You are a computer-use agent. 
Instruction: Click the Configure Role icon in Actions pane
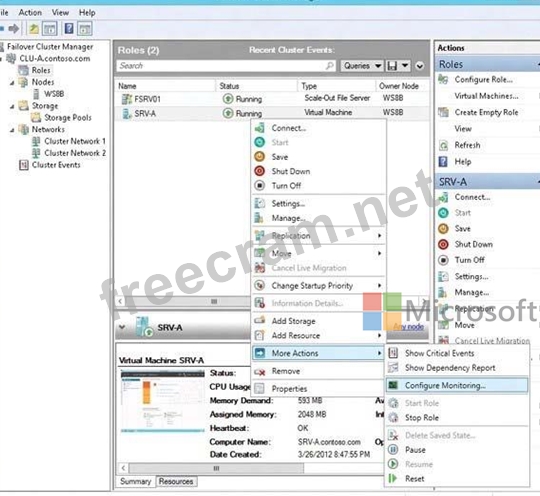pyautogui.click(x=443, y=80)
